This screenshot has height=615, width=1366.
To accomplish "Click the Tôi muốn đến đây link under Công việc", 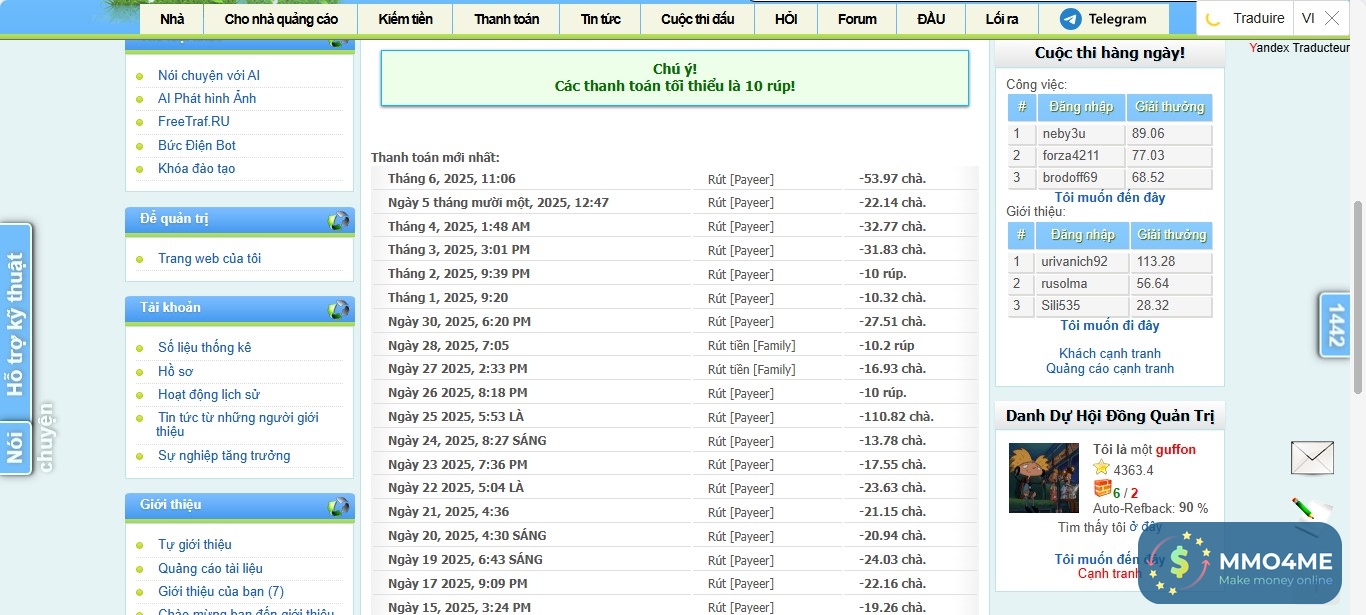I will click(1109, 198).
